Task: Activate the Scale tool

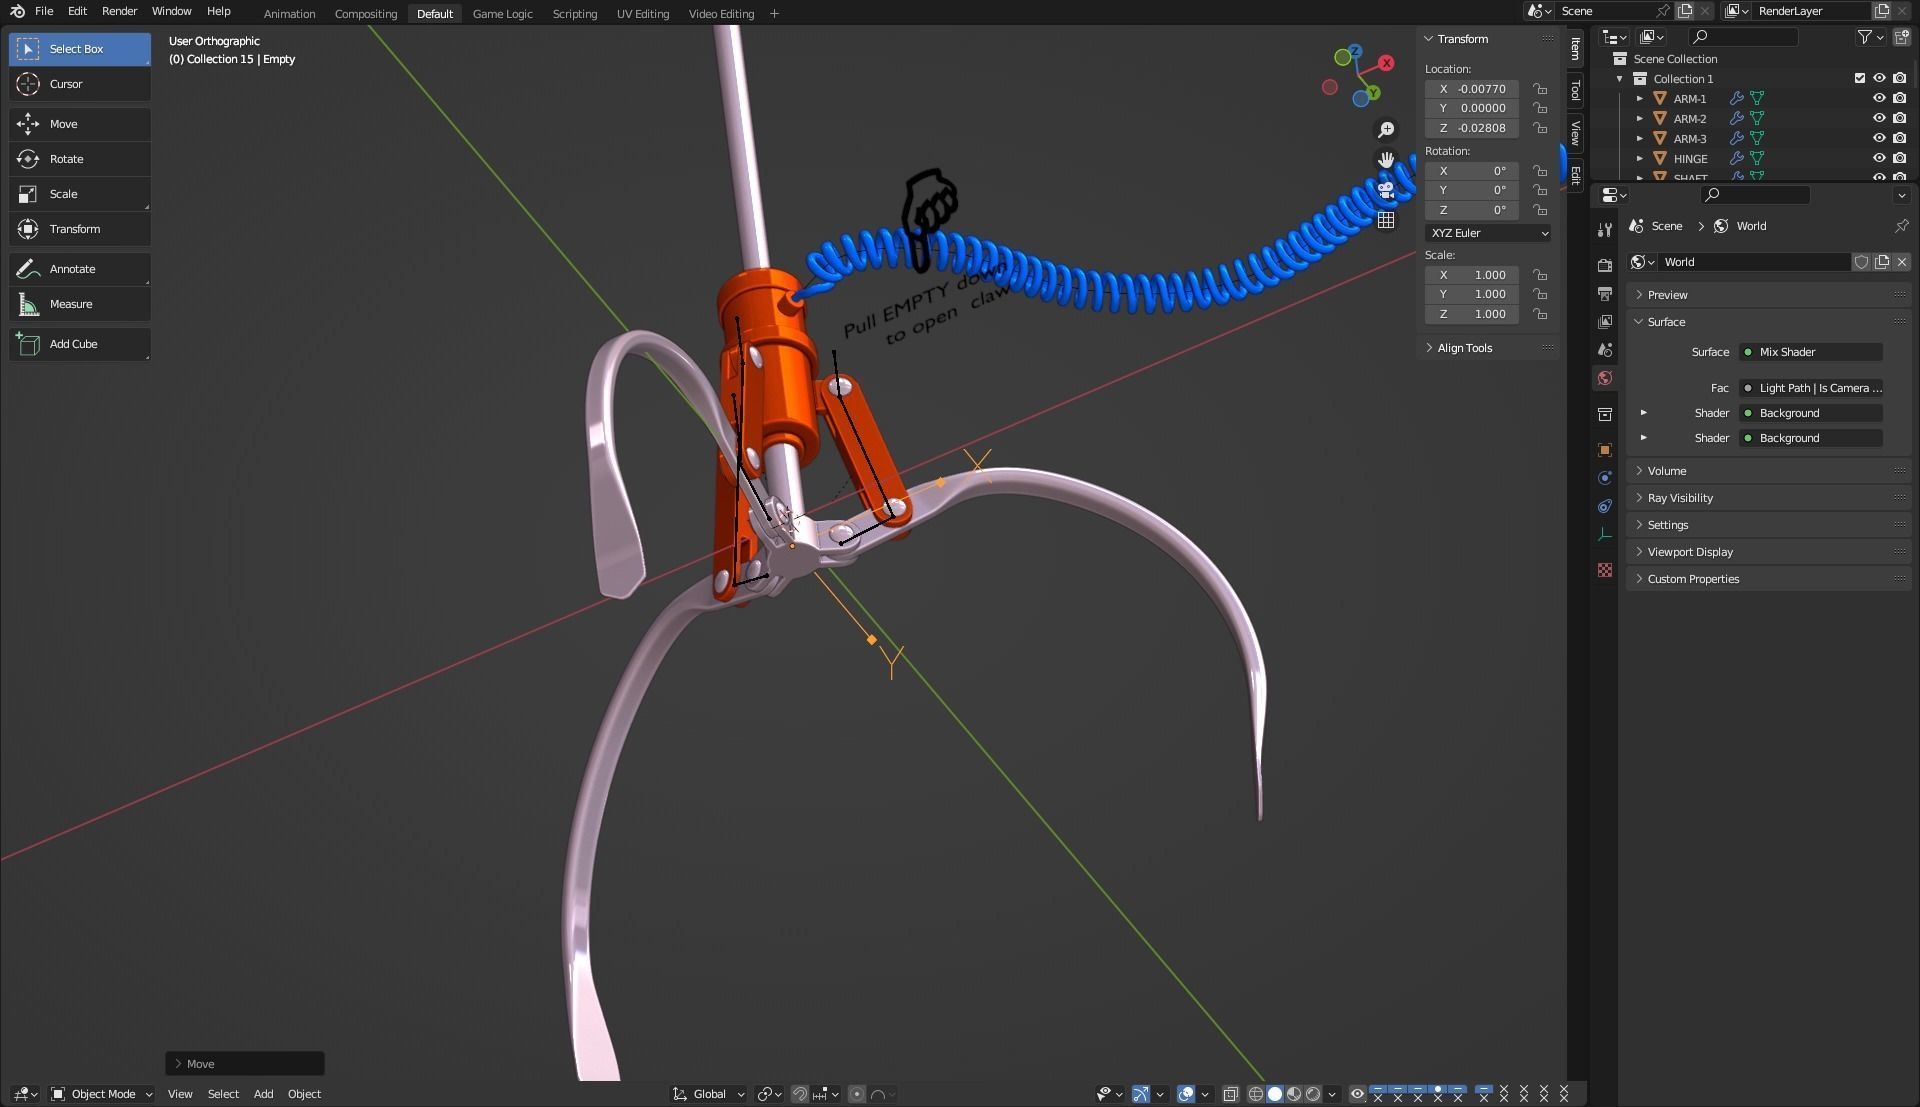Action: pyautogui.click(x=80, y=194)
